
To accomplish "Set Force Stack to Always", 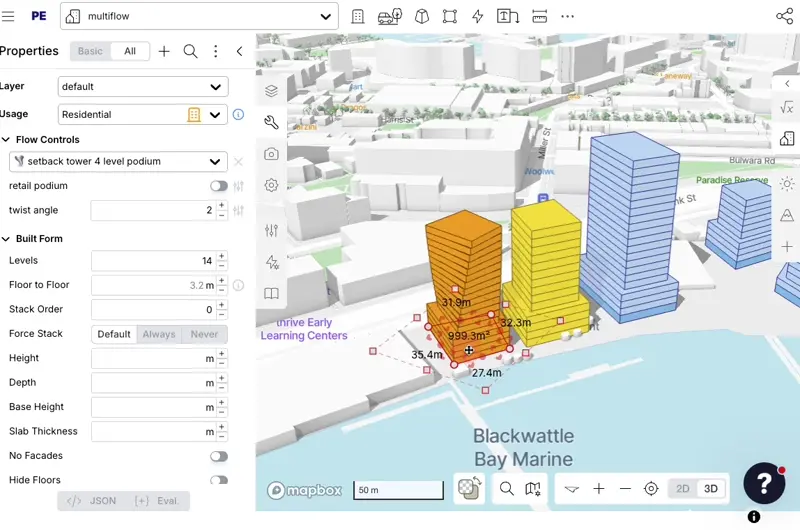I will [158, 334].
